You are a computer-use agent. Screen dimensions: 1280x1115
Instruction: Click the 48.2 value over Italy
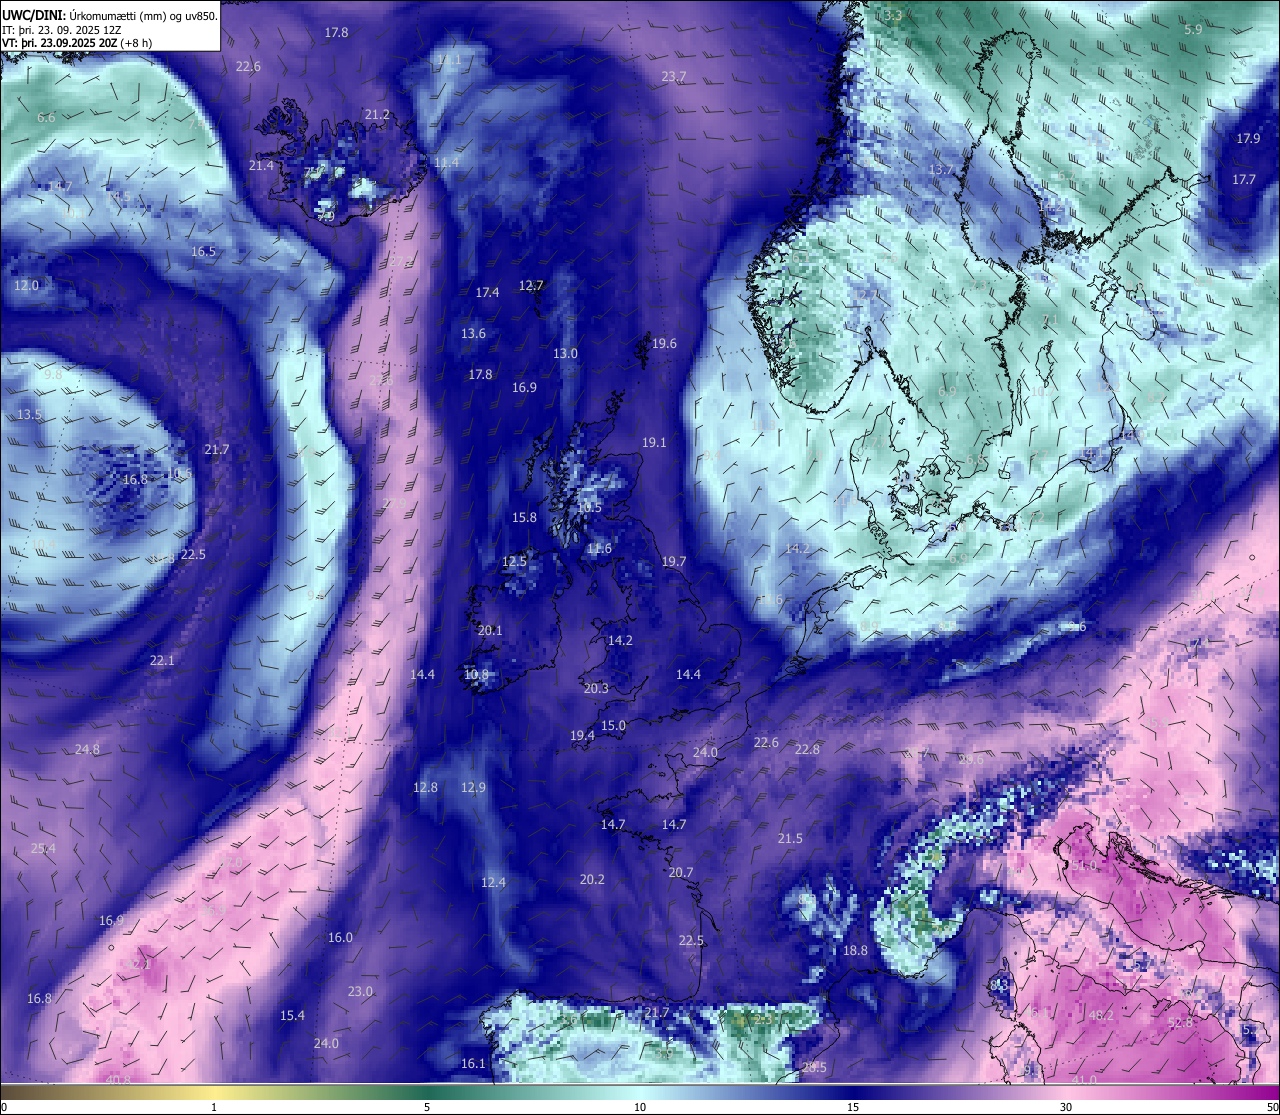[x=1101, y=1016]
